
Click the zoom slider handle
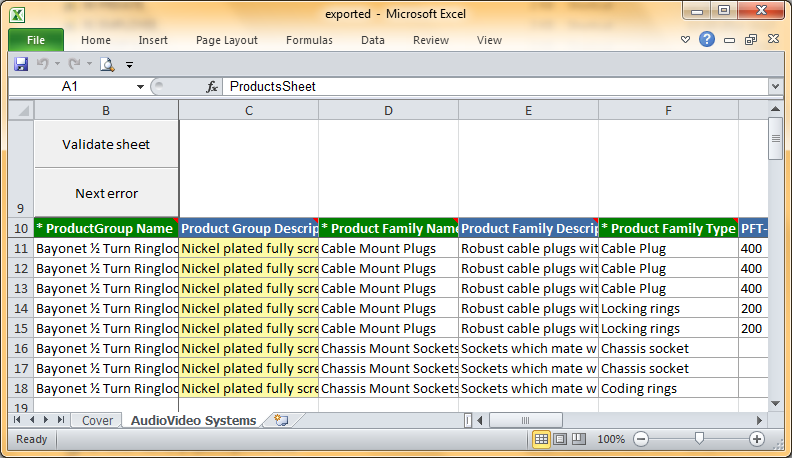699,439
